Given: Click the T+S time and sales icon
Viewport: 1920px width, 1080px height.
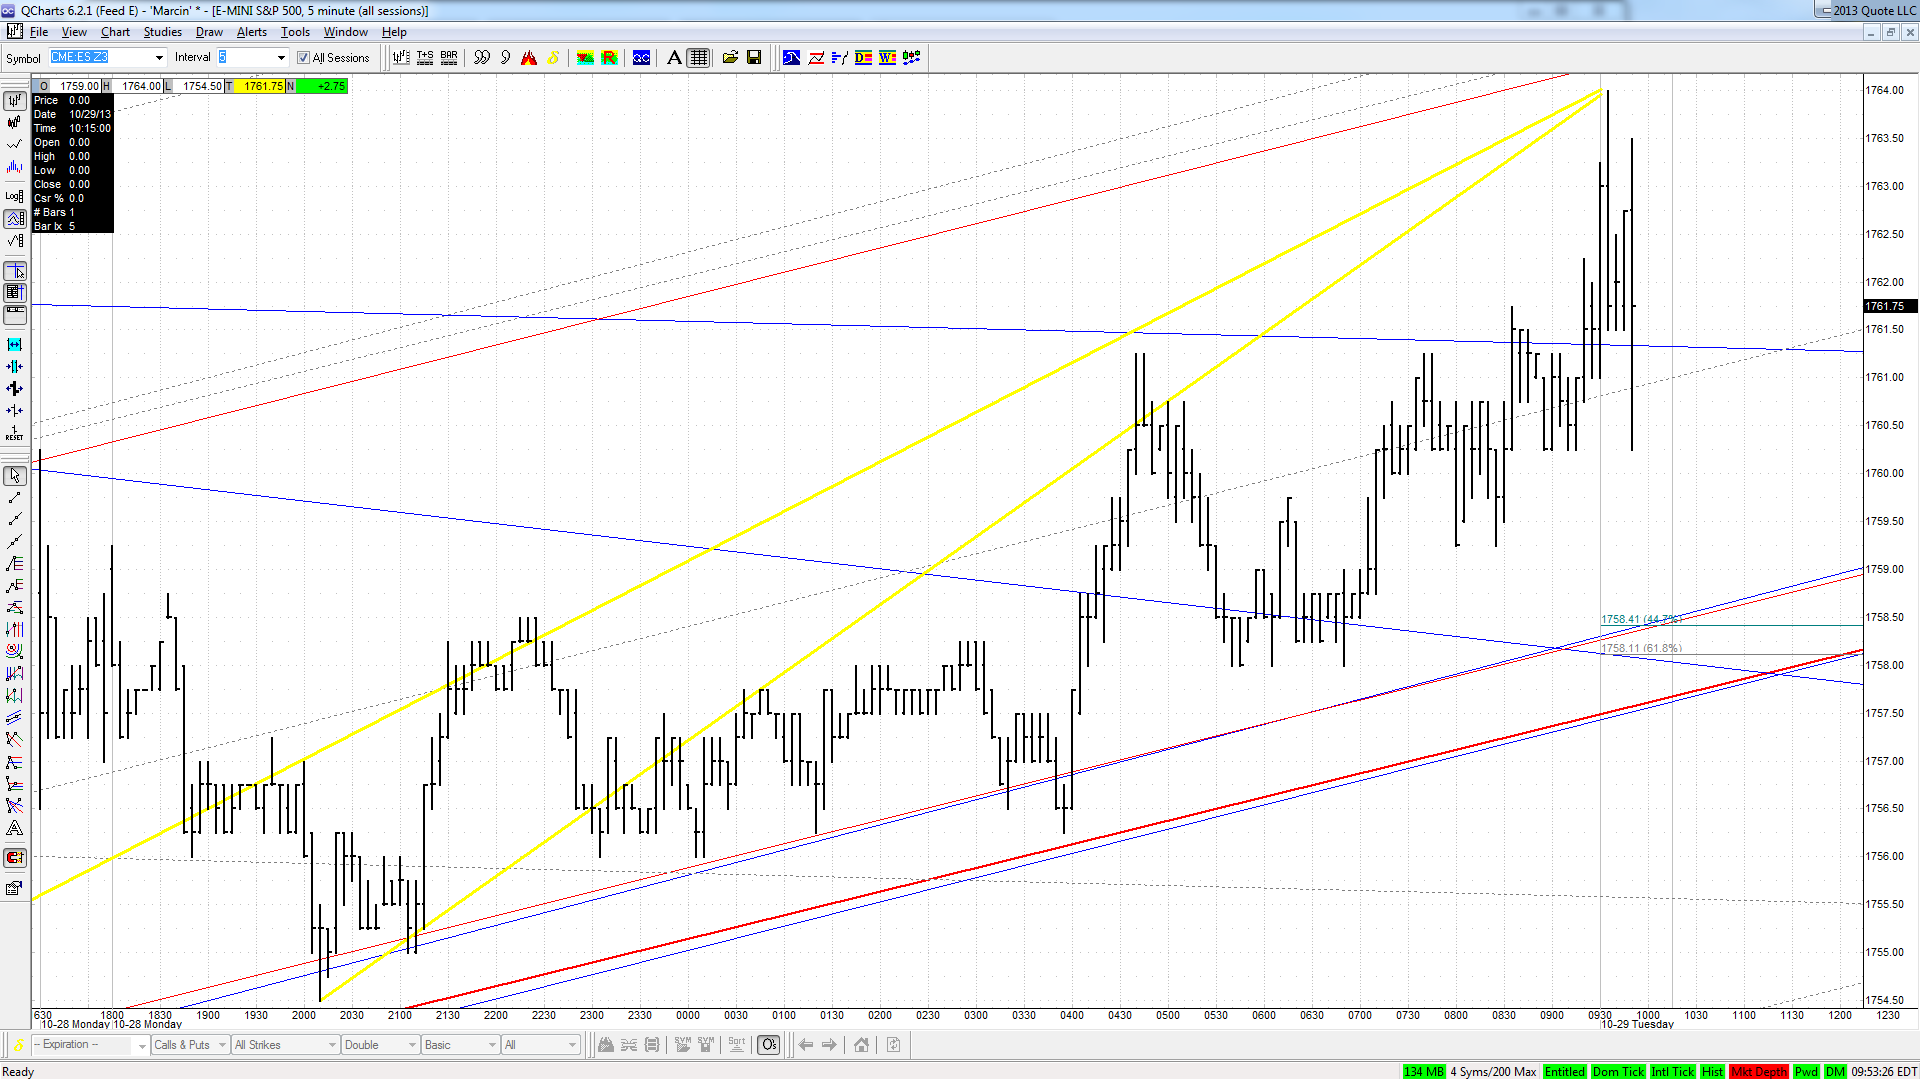Looking at the screenshot, I should pos(425,58).
